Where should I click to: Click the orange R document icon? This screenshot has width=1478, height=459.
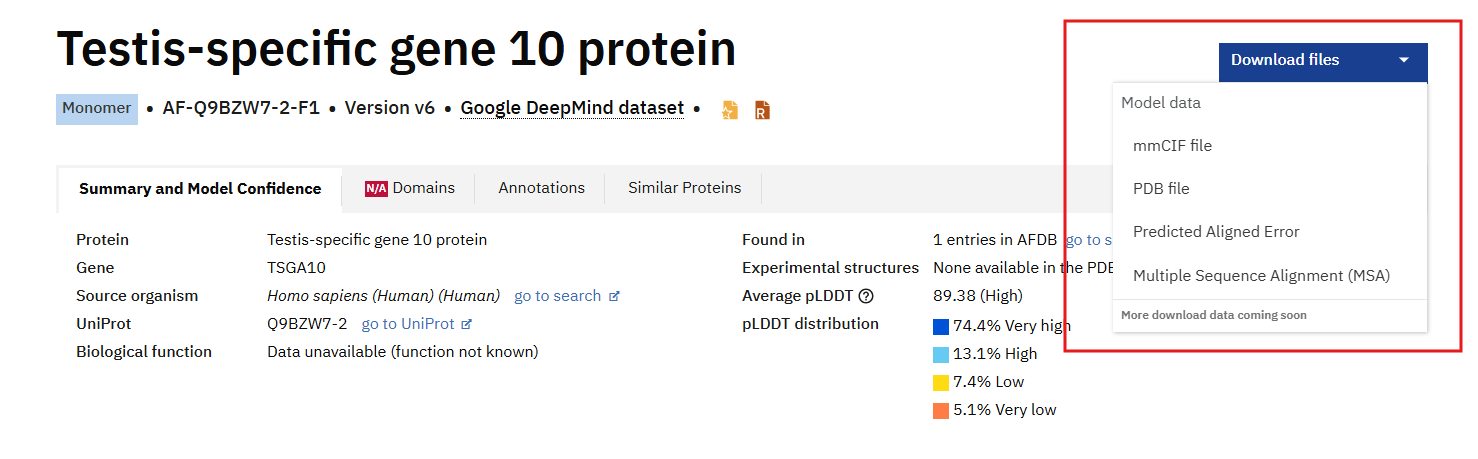762,110
